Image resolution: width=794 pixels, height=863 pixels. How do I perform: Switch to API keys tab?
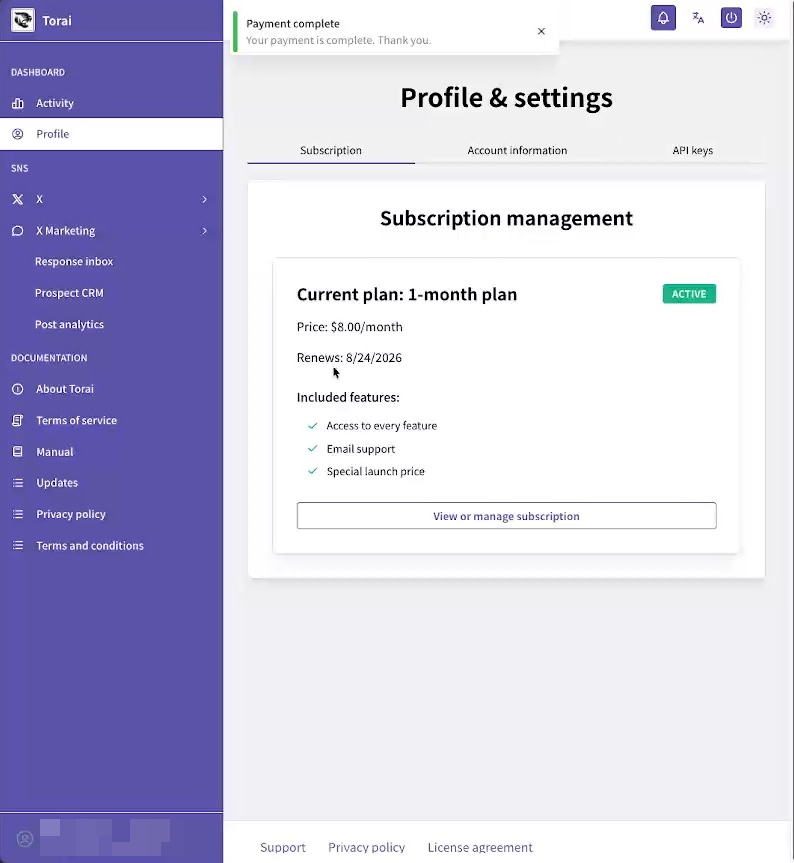click(x=692, y=150)
